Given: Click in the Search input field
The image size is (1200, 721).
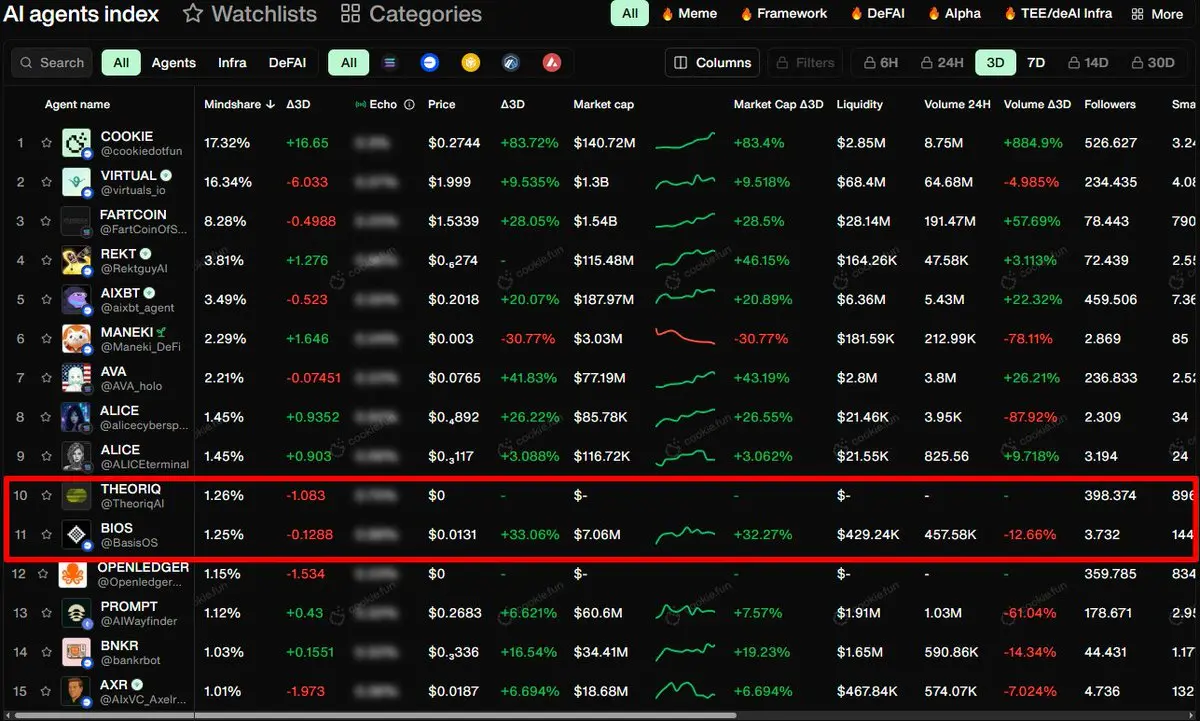Looking at the screenshot, I should (x=52, y=63).
